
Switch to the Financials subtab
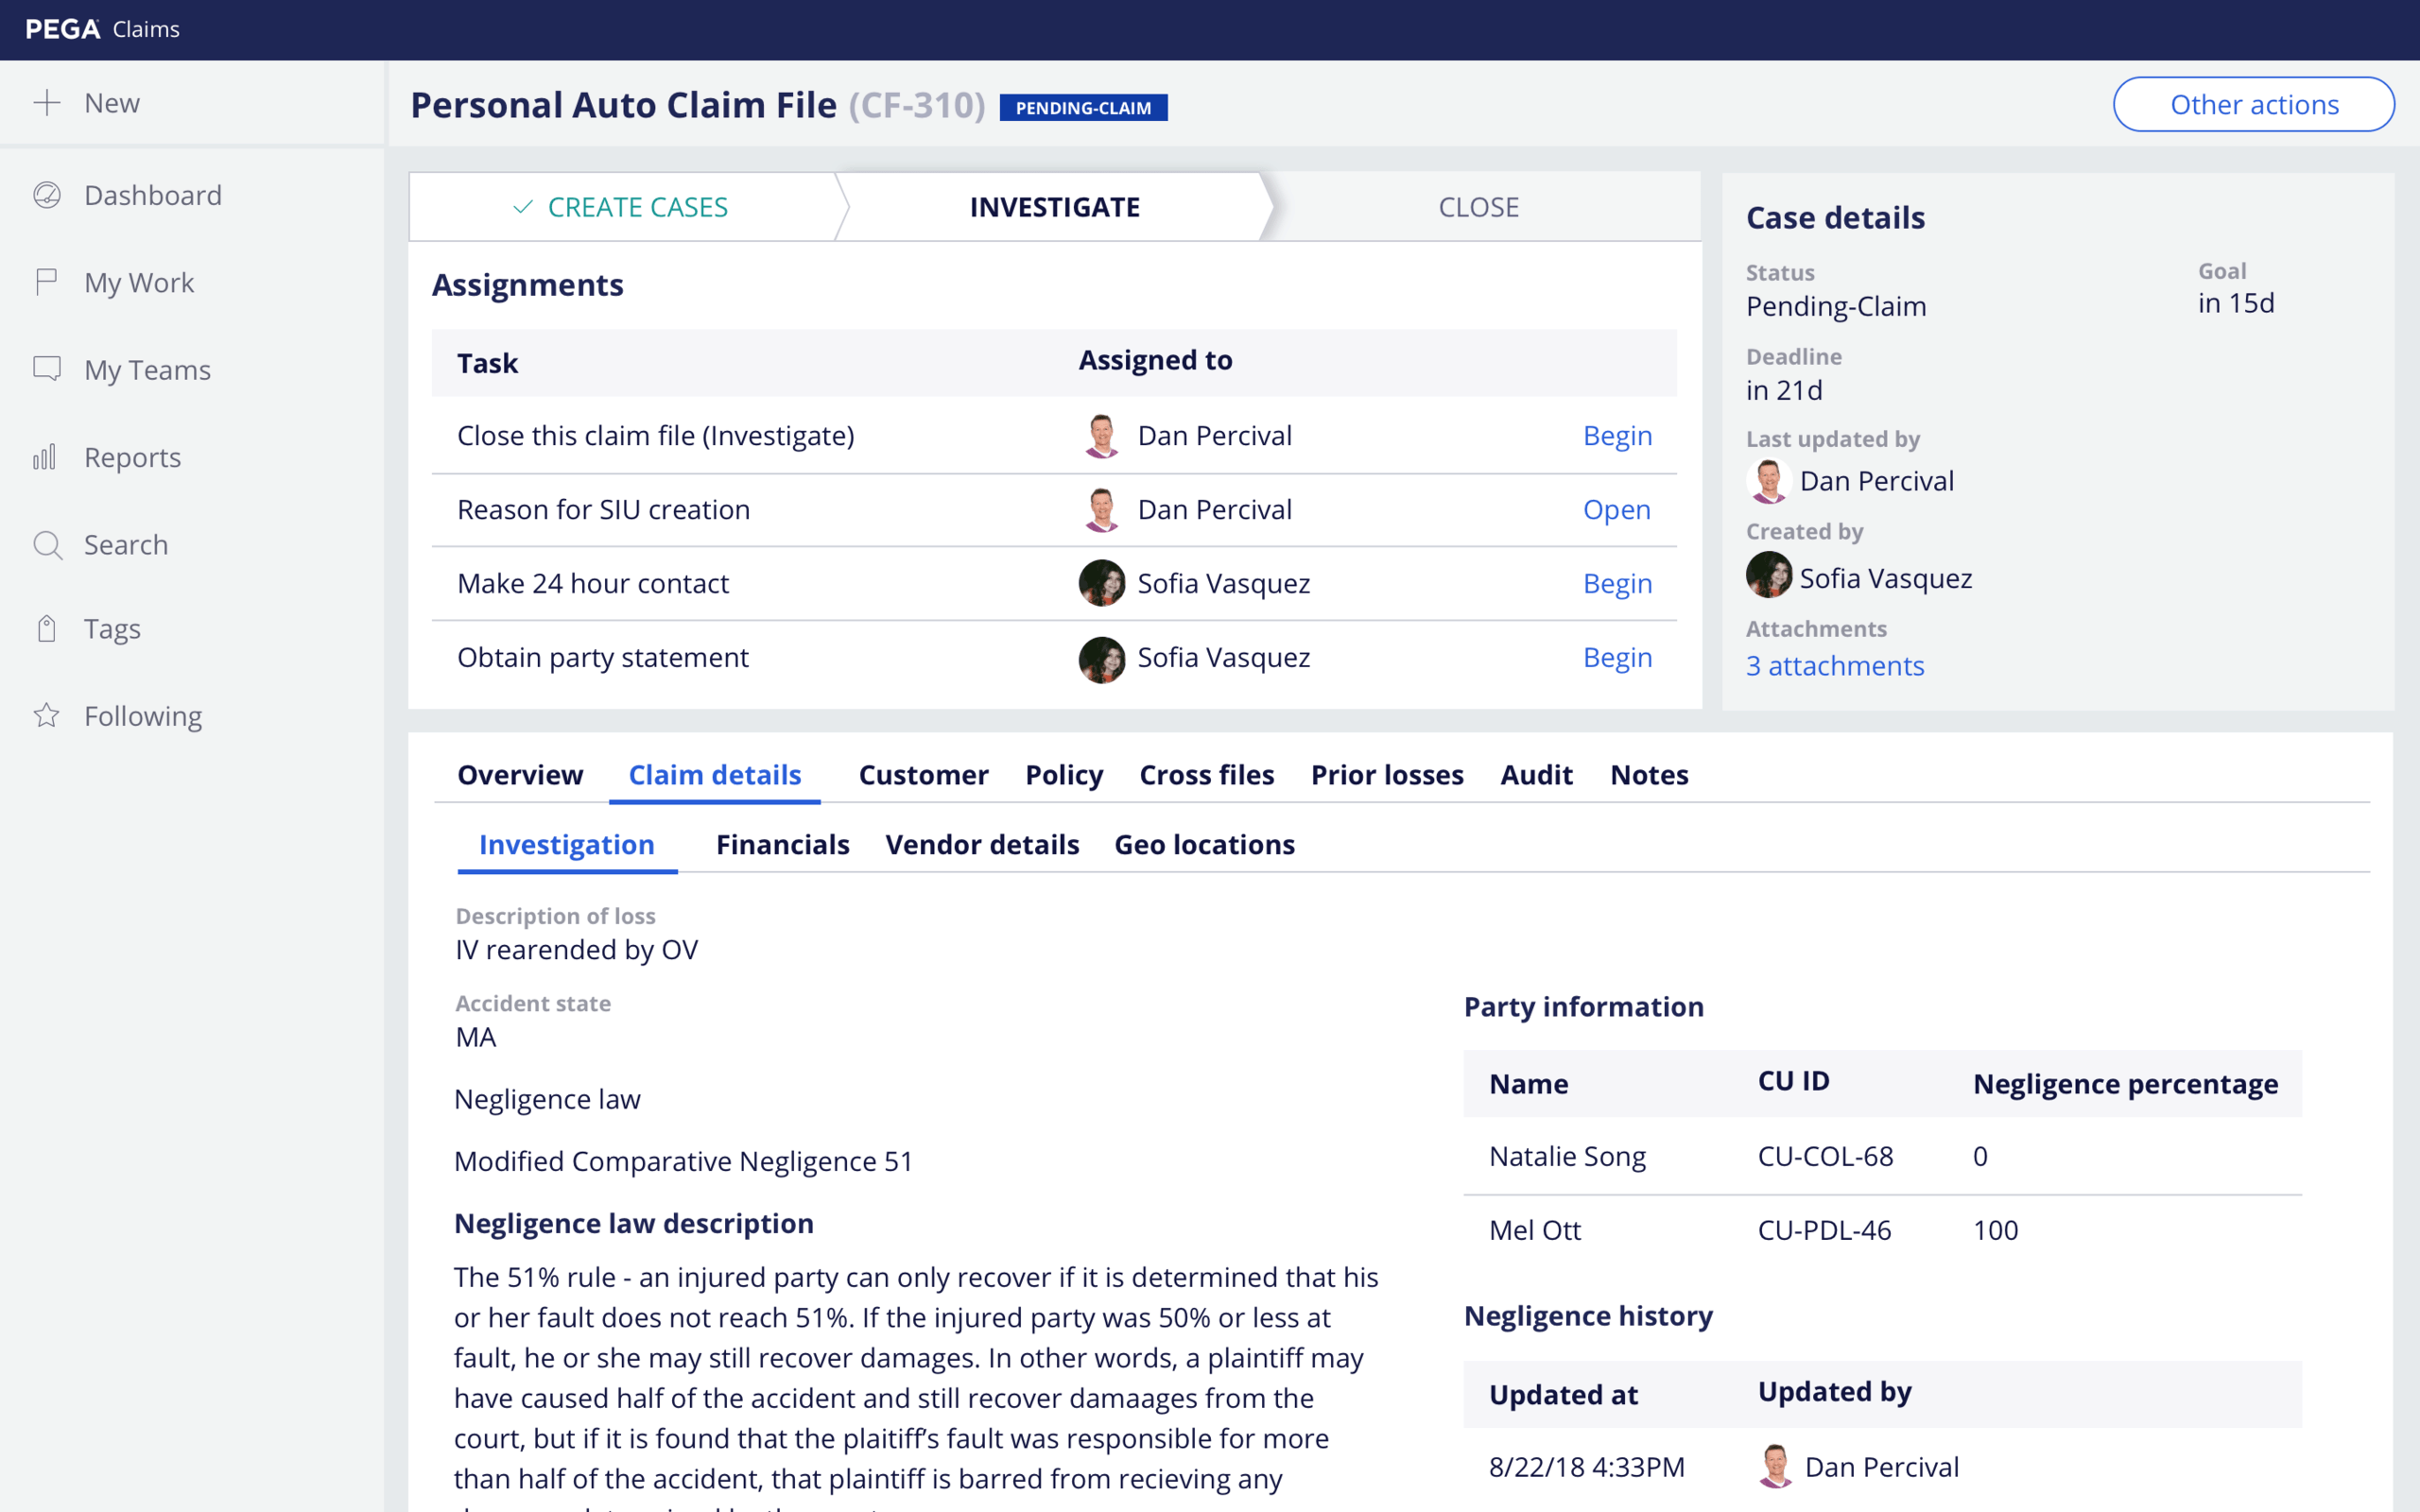coord(782,845)
